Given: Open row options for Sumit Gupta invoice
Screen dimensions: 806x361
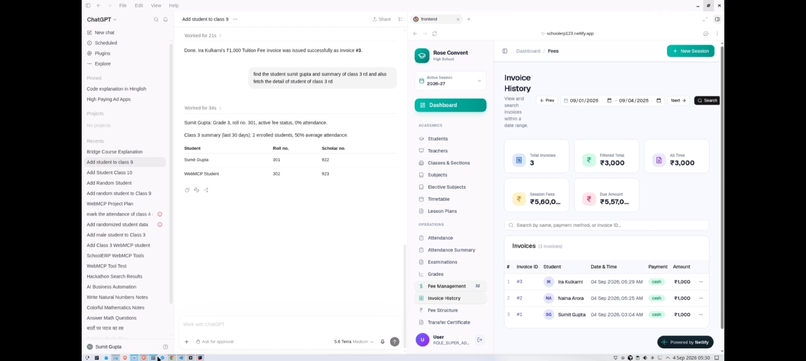Looking at the screenshot, I should click(x=701, y=314).
